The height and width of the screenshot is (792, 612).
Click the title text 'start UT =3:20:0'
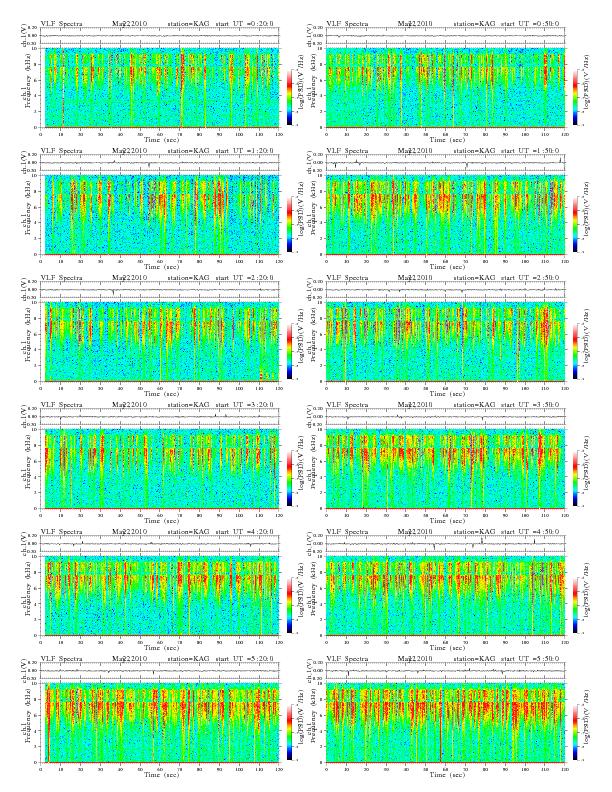click(244, 405)
